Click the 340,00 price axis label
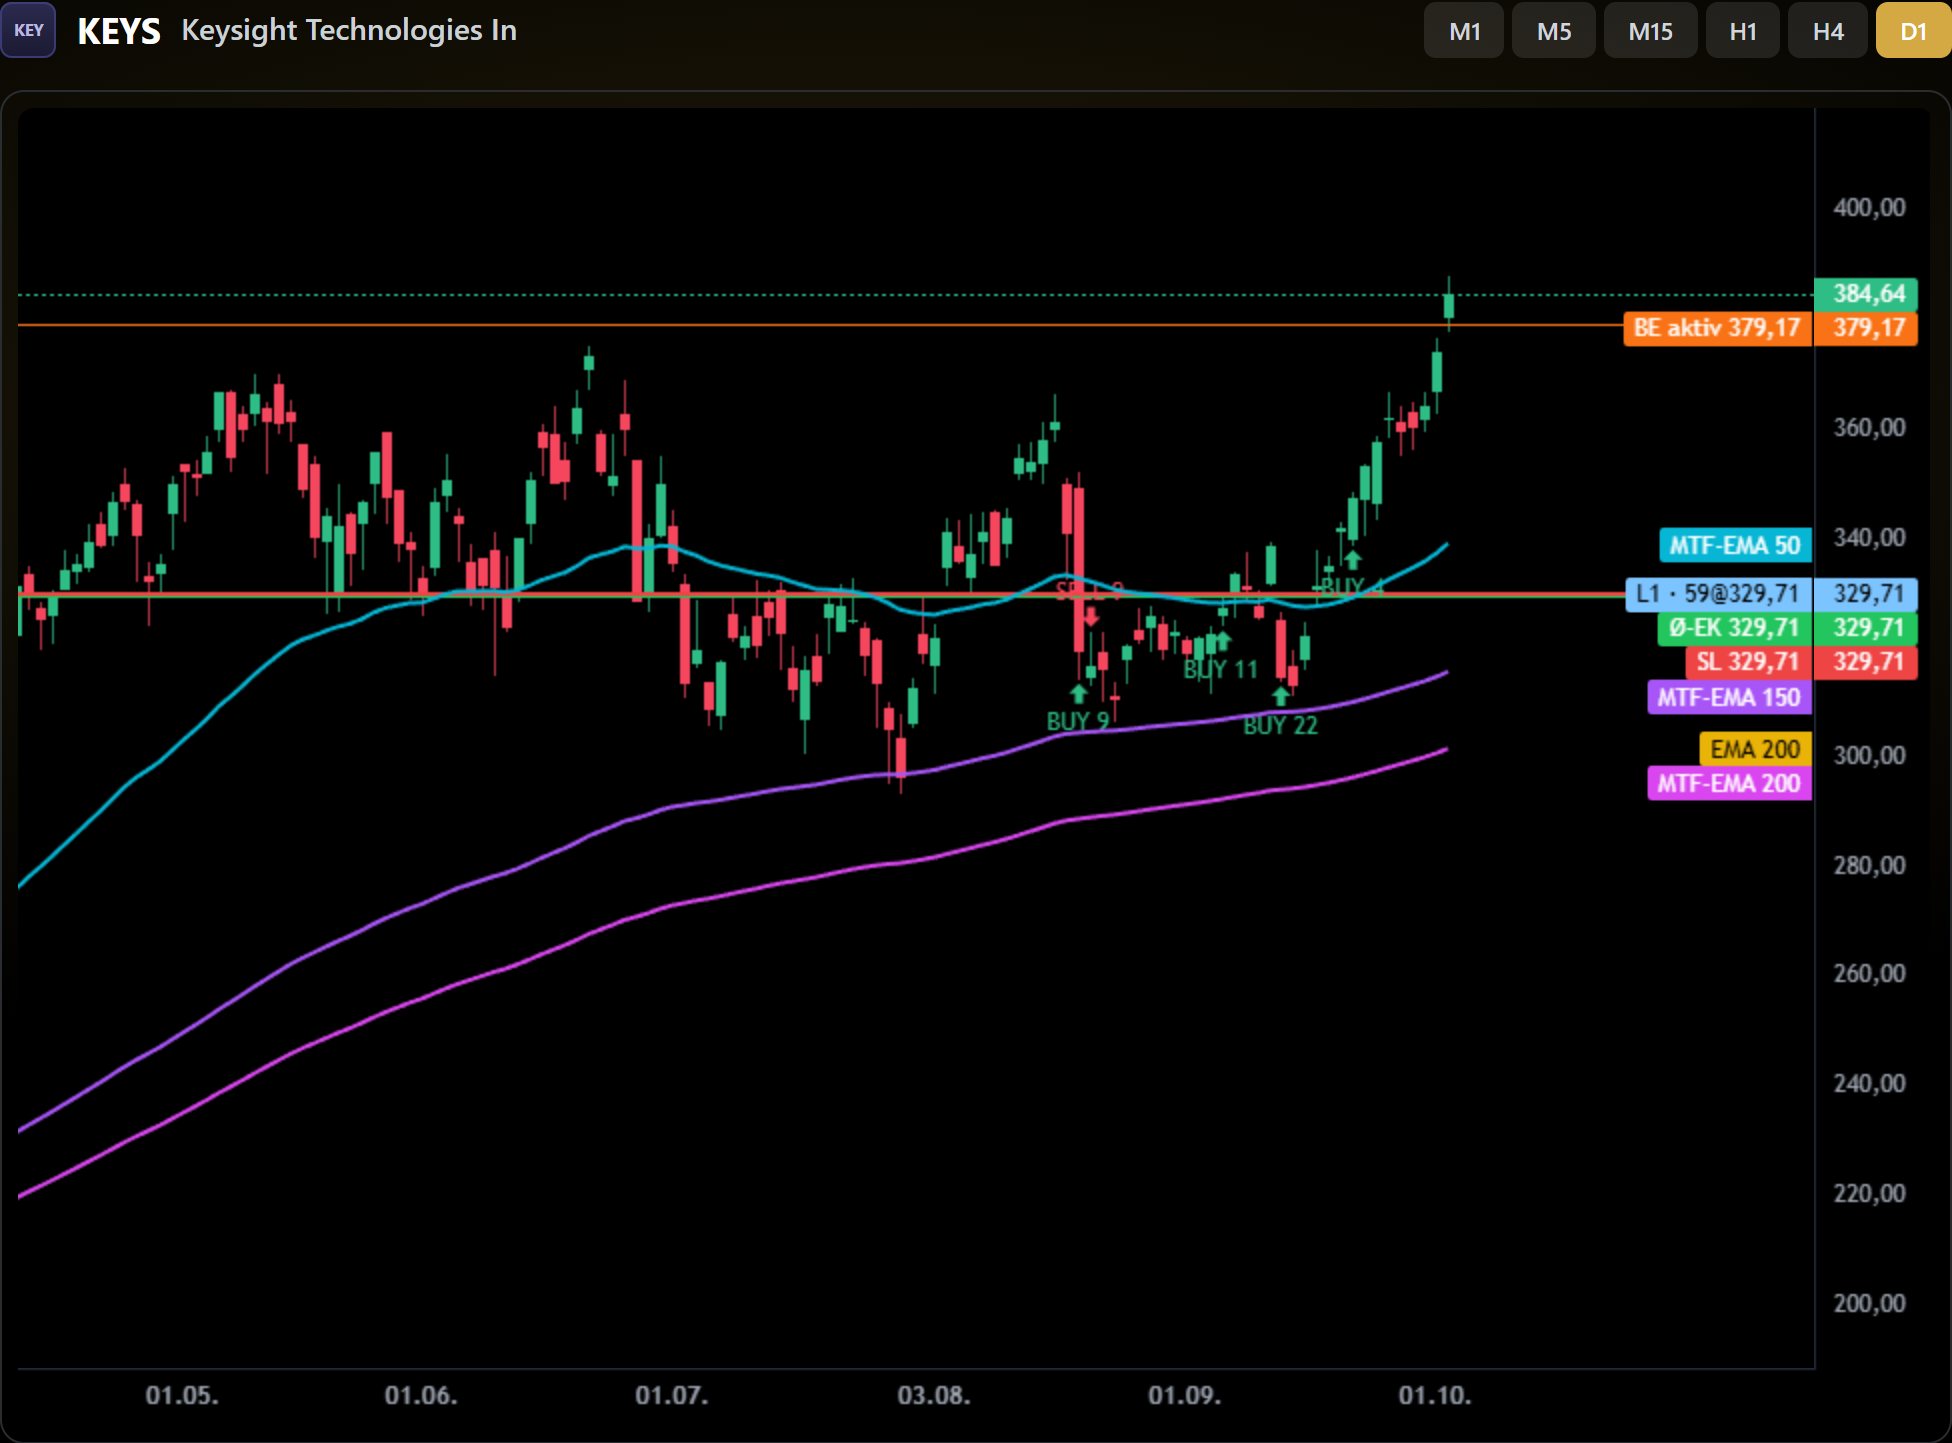 1869,538
